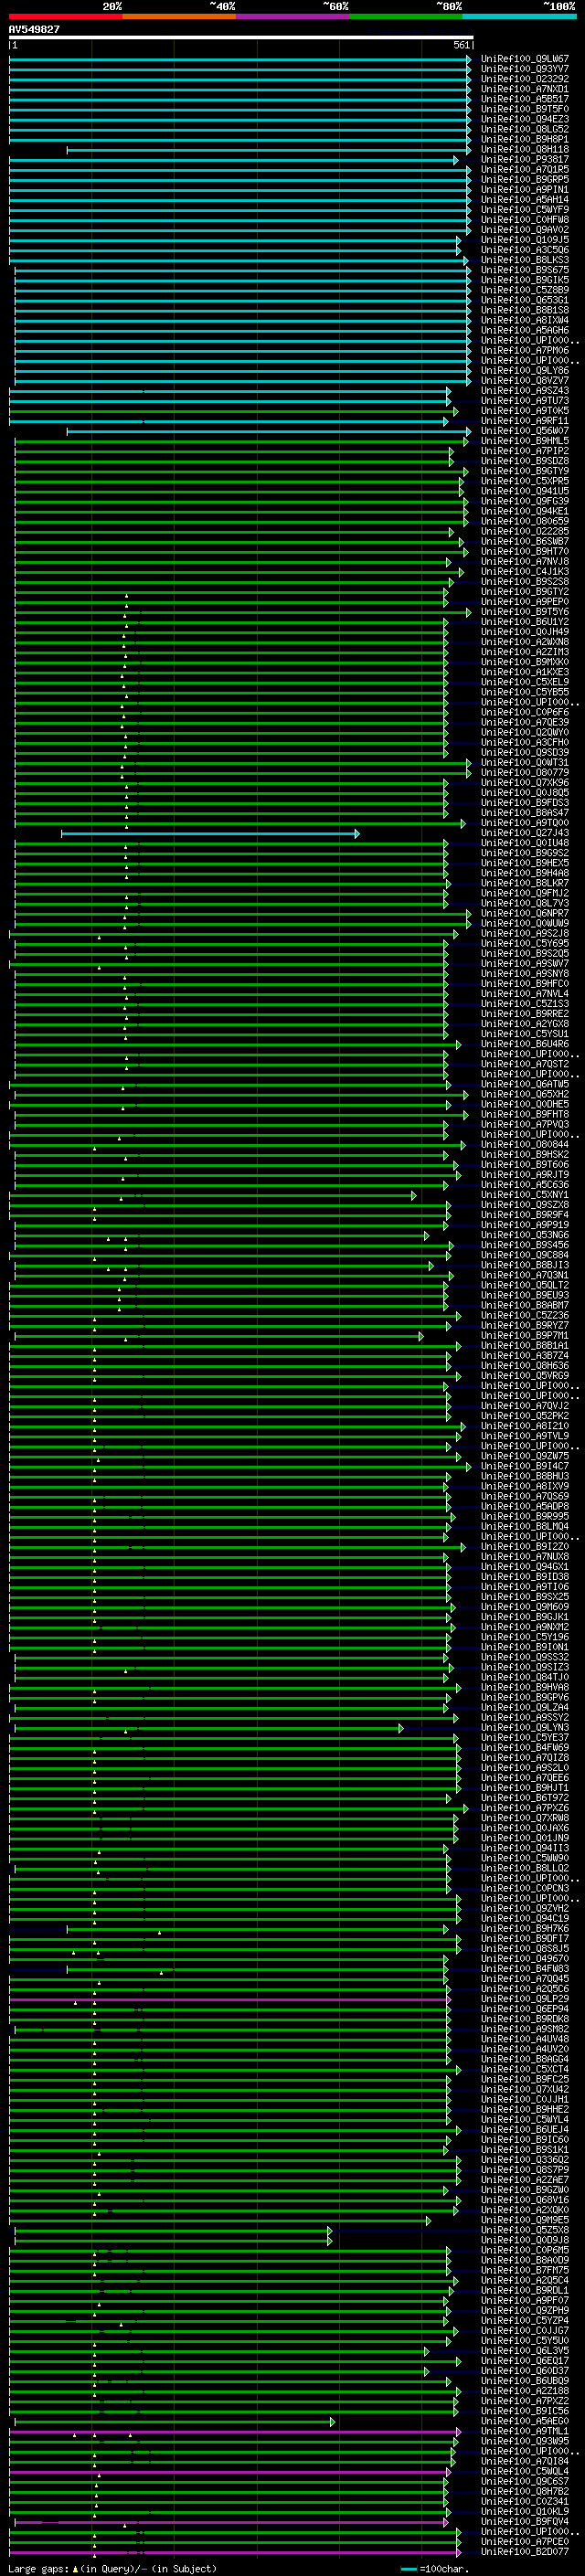
Task: Click the orange segment of the identity color scale
Action: pyautogui.click(x=178, y=16)
